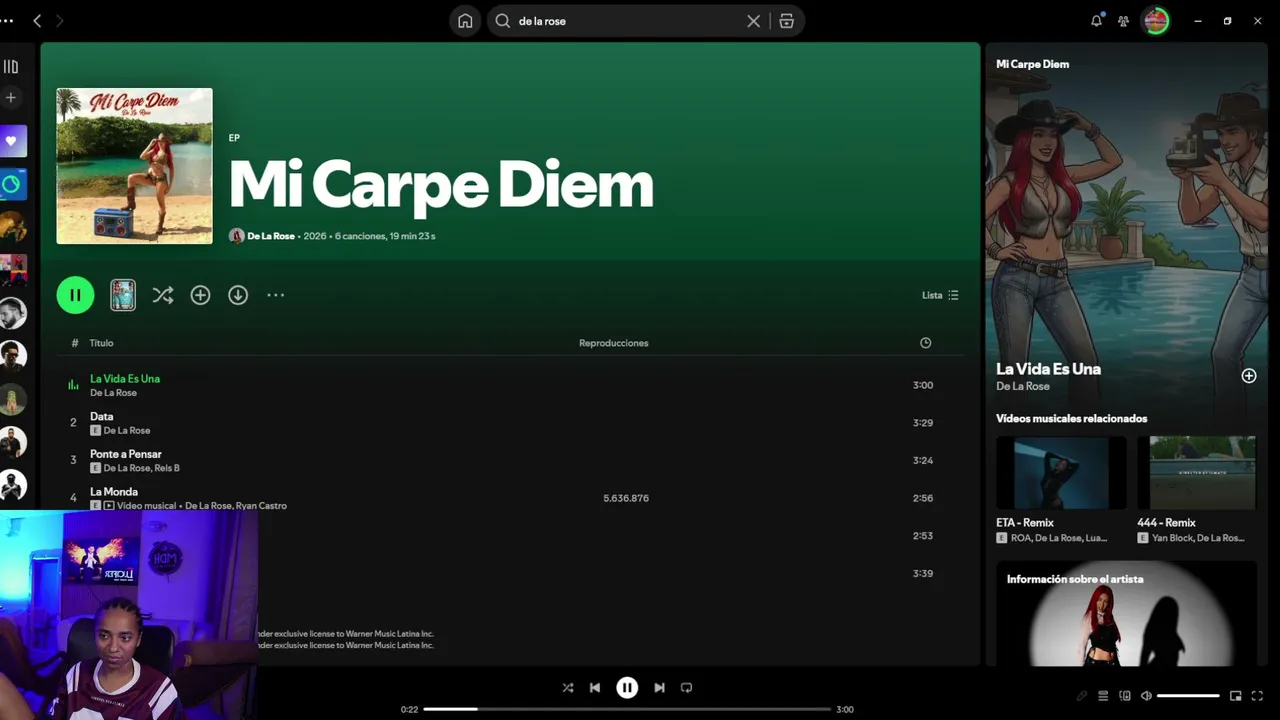Open the De La Rose artist link under title
This screenshot has width=1280, height=720.
point(271,236)
